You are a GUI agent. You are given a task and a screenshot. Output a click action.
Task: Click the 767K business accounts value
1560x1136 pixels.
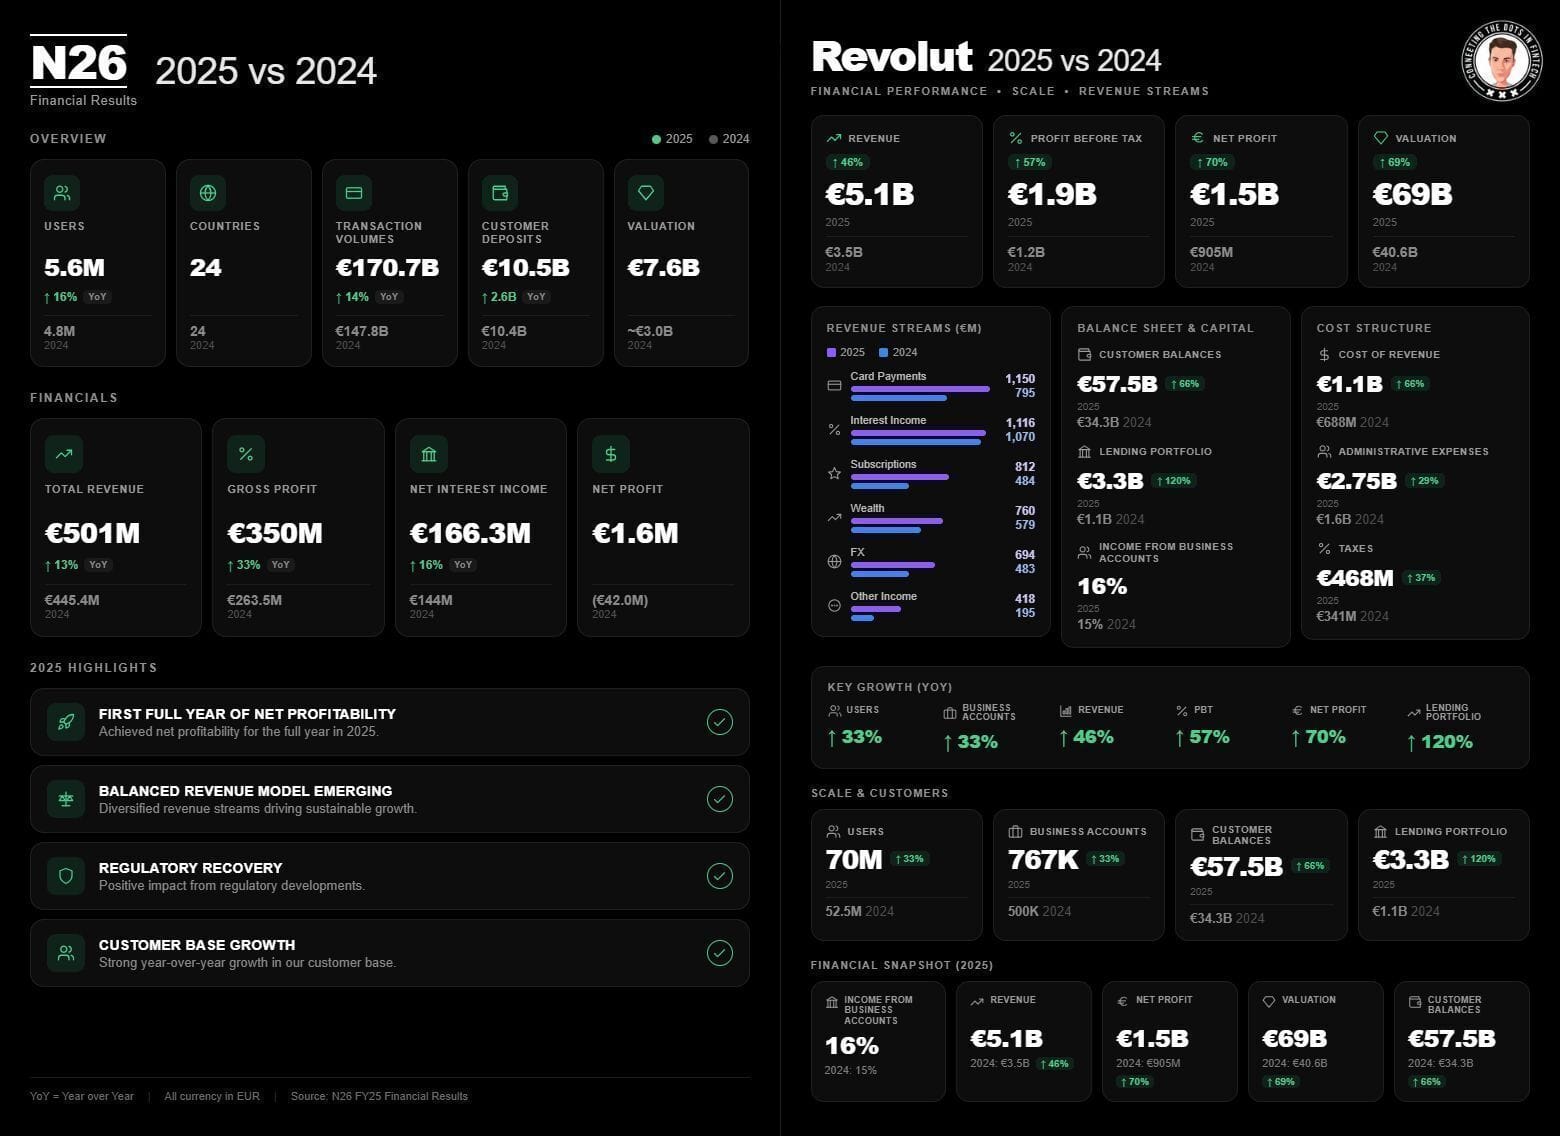tap(1043, 860)
